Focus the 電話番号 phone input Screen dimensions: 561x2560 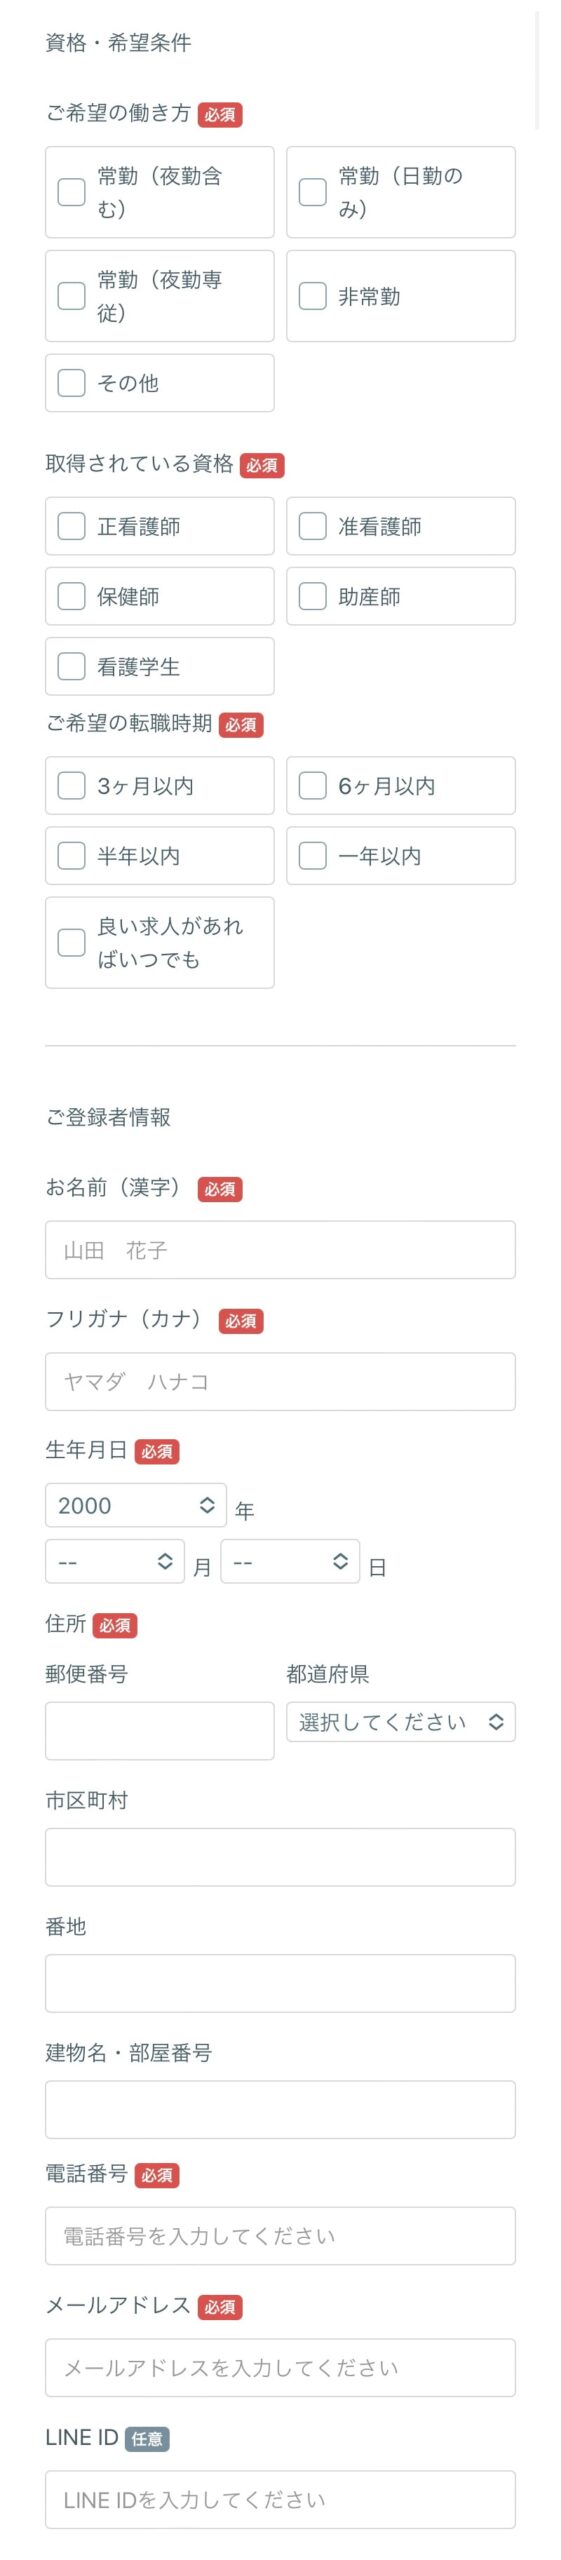pos(280,2236)
